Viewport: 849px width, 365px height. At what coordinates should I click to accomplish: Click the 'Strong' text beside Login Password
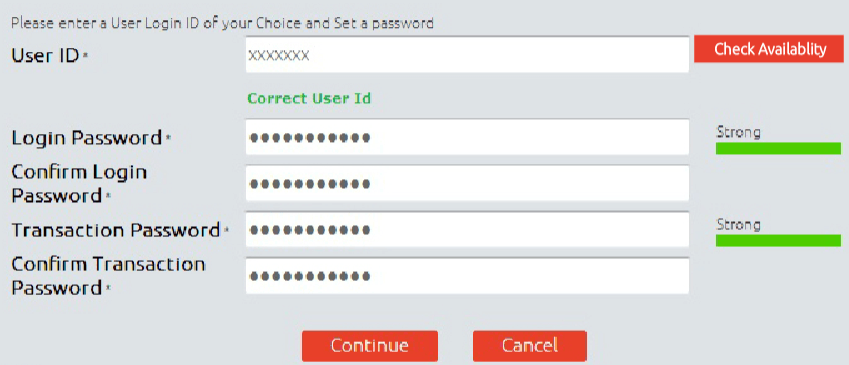coord(739,132)
